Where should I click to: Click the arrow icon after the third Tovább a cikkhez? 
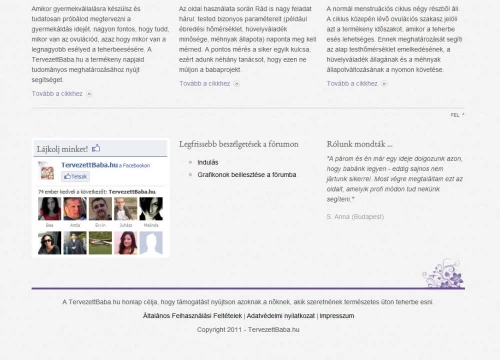click(384, 84)
